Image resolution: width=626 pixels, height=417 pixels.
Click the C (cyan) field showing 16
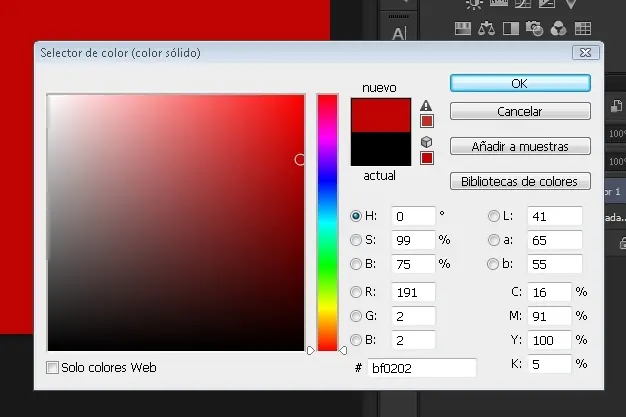point(549,292)
